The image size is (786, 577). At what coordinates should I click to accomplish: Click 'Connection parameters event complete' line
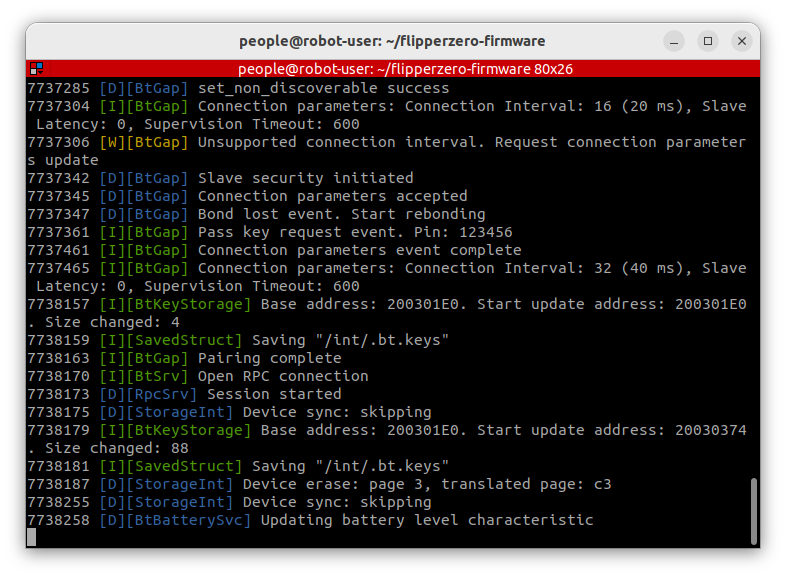(x=359, y=250)
